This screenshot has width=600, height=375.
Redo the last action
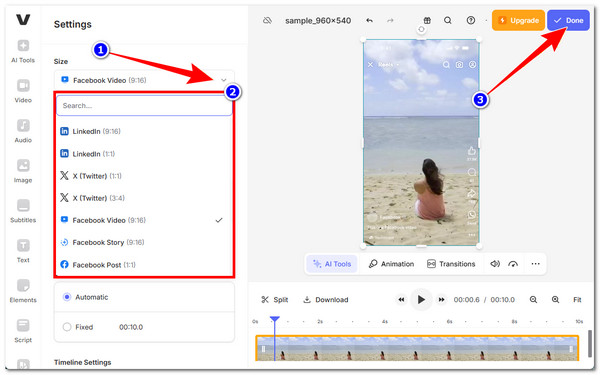(x=390, y=20)
